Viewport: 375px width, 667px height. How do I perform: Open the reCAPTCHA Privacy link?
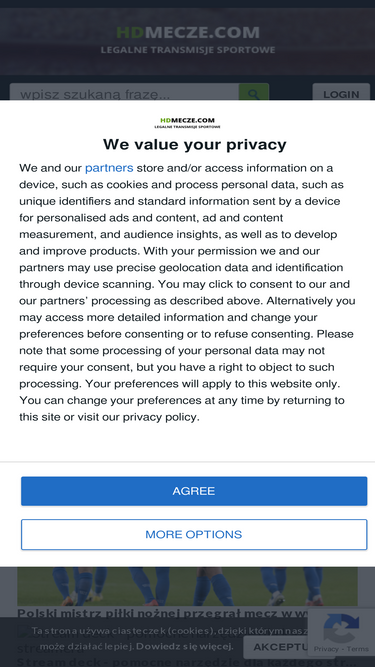[326, 649]
